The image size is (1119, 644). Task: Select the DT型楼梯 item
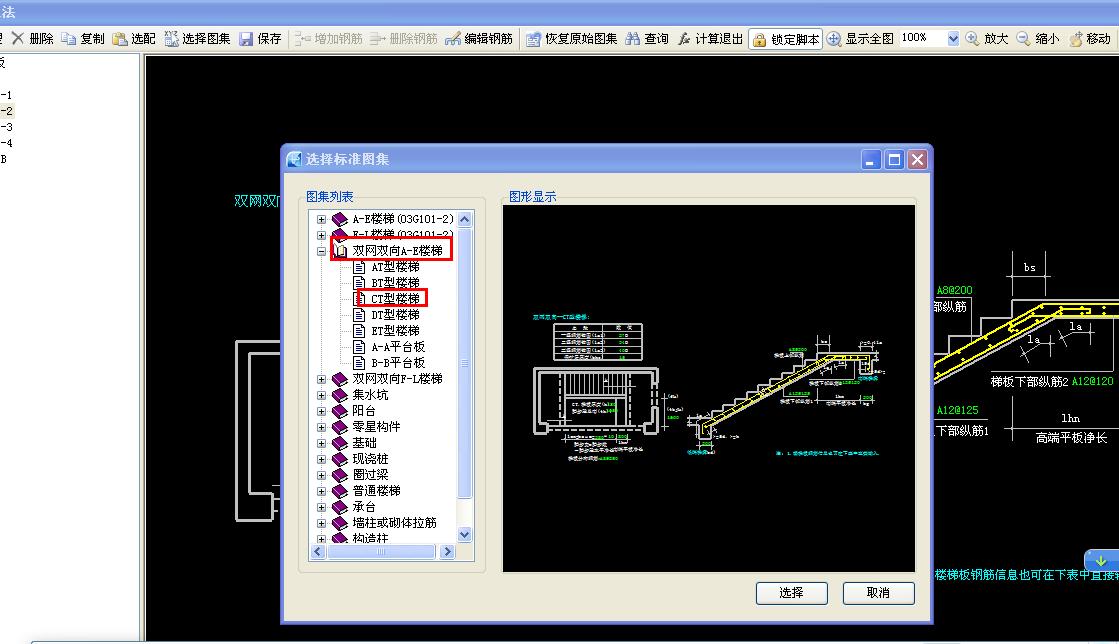click(x=395, y=315)
